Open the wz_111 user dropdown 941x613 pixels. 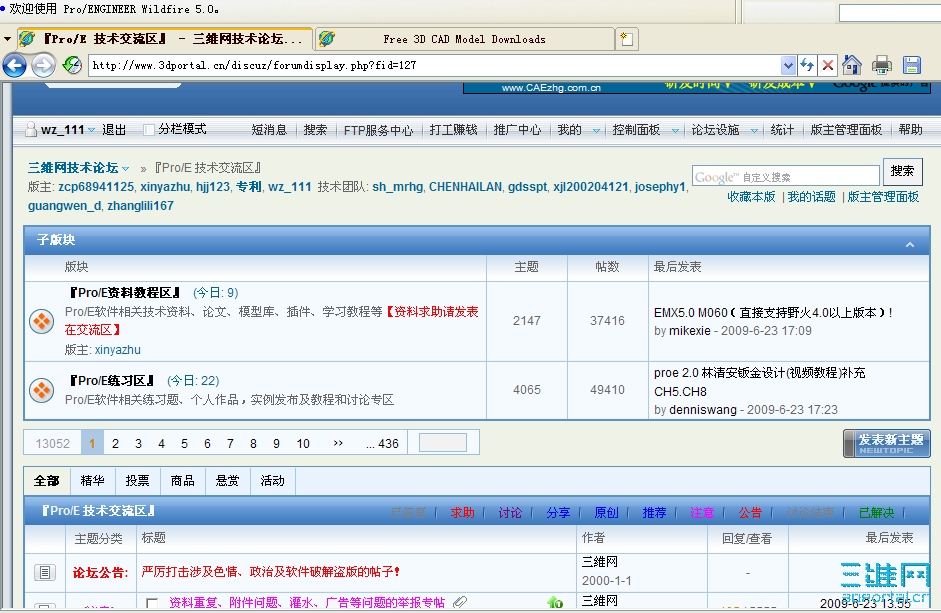coord(91,130)
